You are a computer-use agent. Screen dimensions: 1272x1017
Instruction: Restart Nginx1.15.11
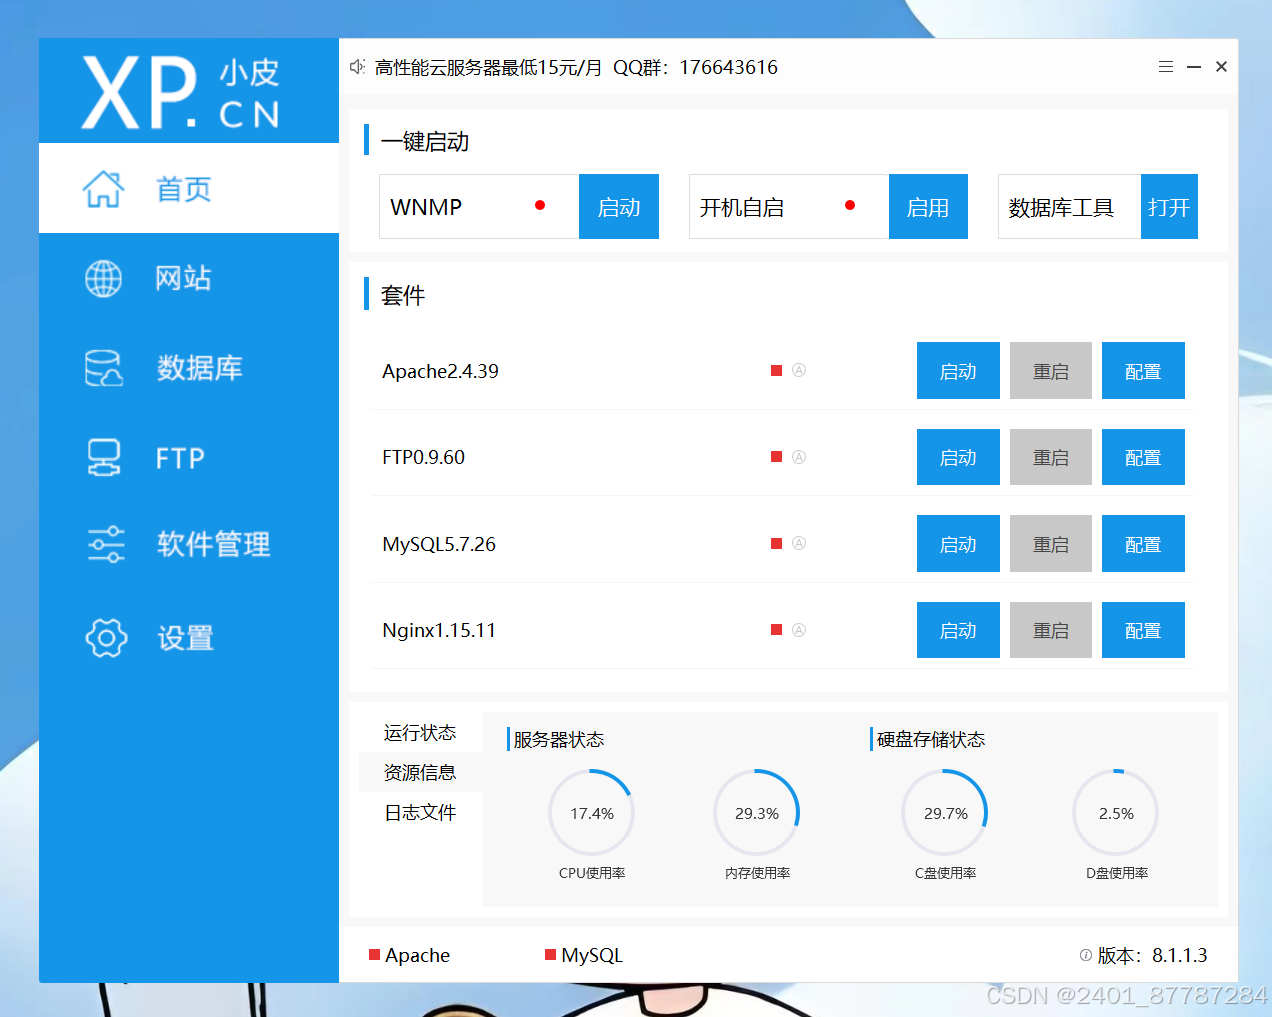pyautogui.click(x=1051, y=630)
